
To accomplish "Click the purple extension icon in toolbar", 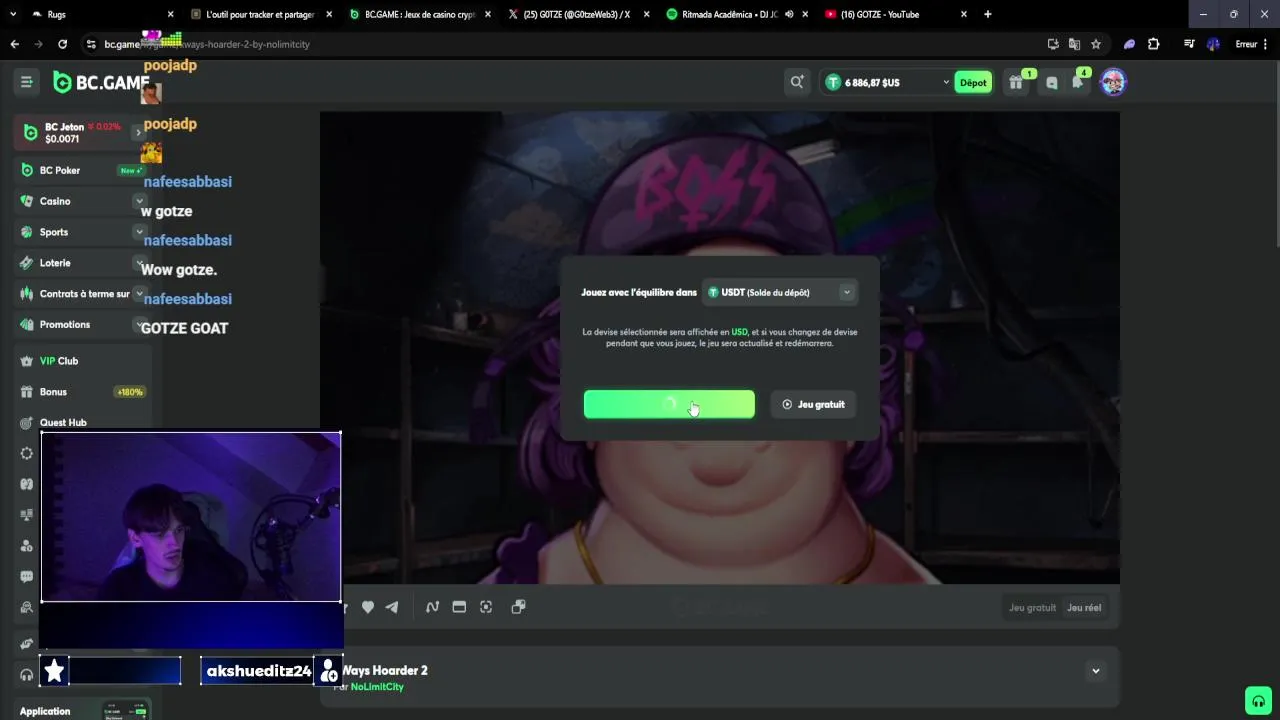I will point(1129,44).
